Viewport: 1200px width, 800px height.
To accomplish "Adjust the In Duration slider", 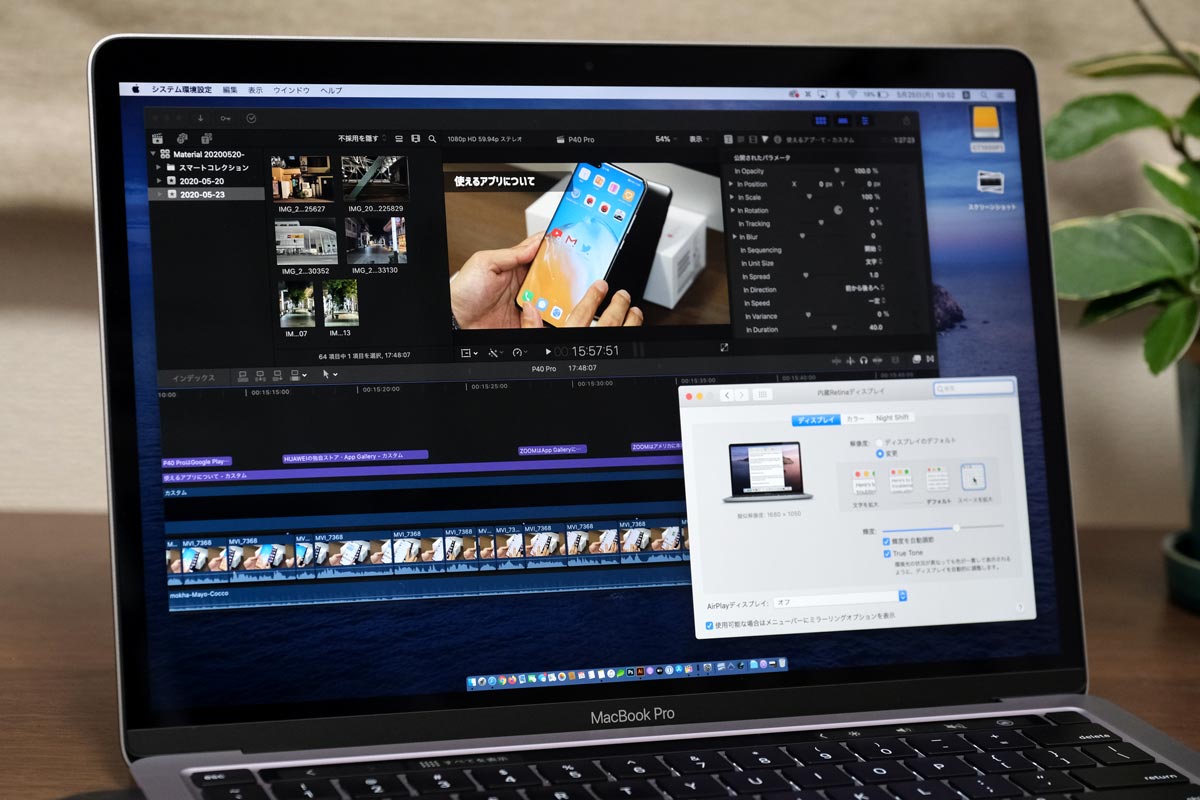I will 834,328.
